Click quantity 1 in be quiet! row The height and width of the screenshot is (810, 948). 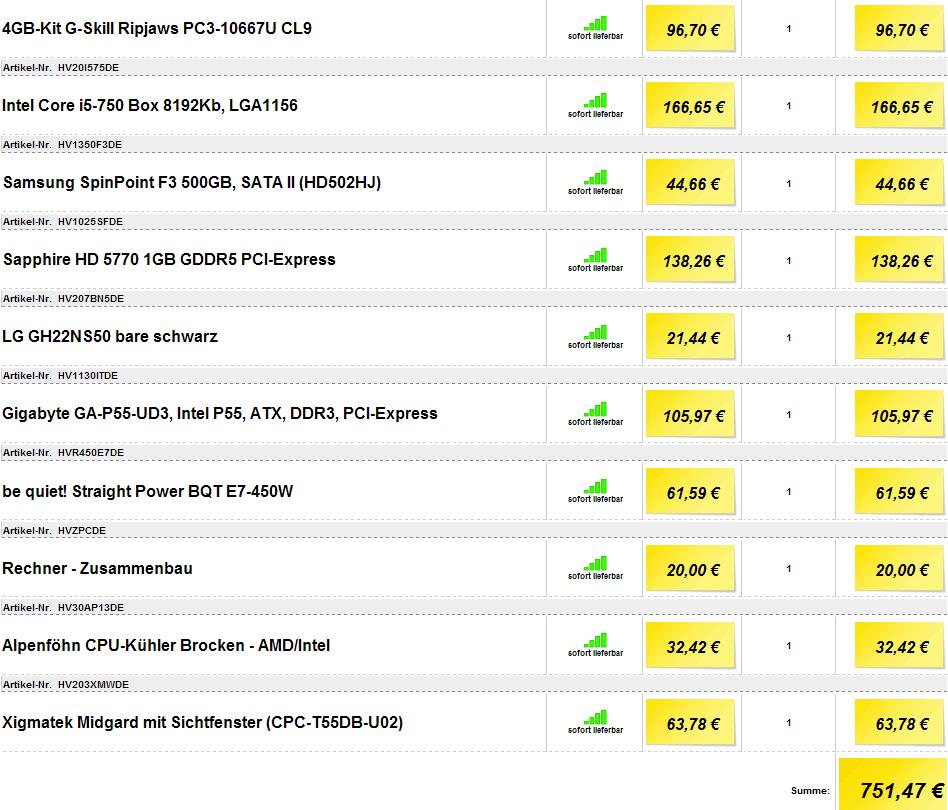click(789, 491)
